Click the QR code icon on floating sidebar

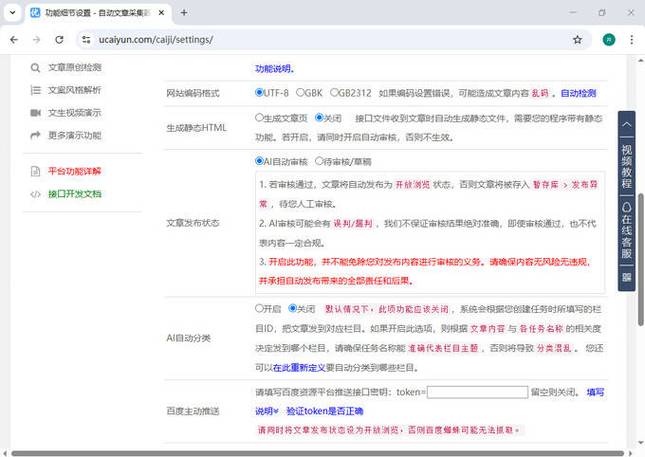pyautogui.click(x=627, y=276)
